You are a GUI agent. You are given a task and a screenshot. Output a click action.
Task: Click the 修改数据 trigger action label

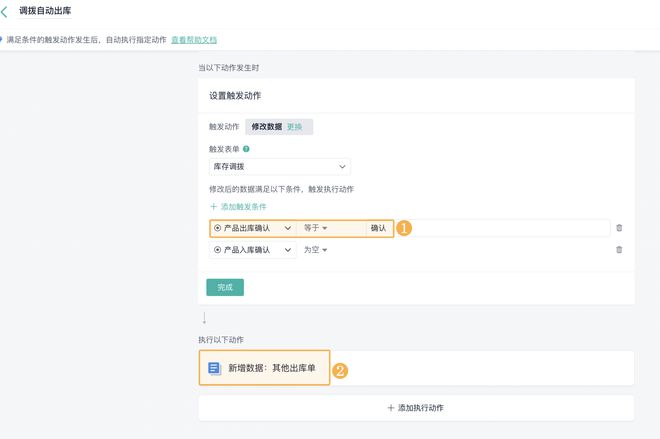266,127
